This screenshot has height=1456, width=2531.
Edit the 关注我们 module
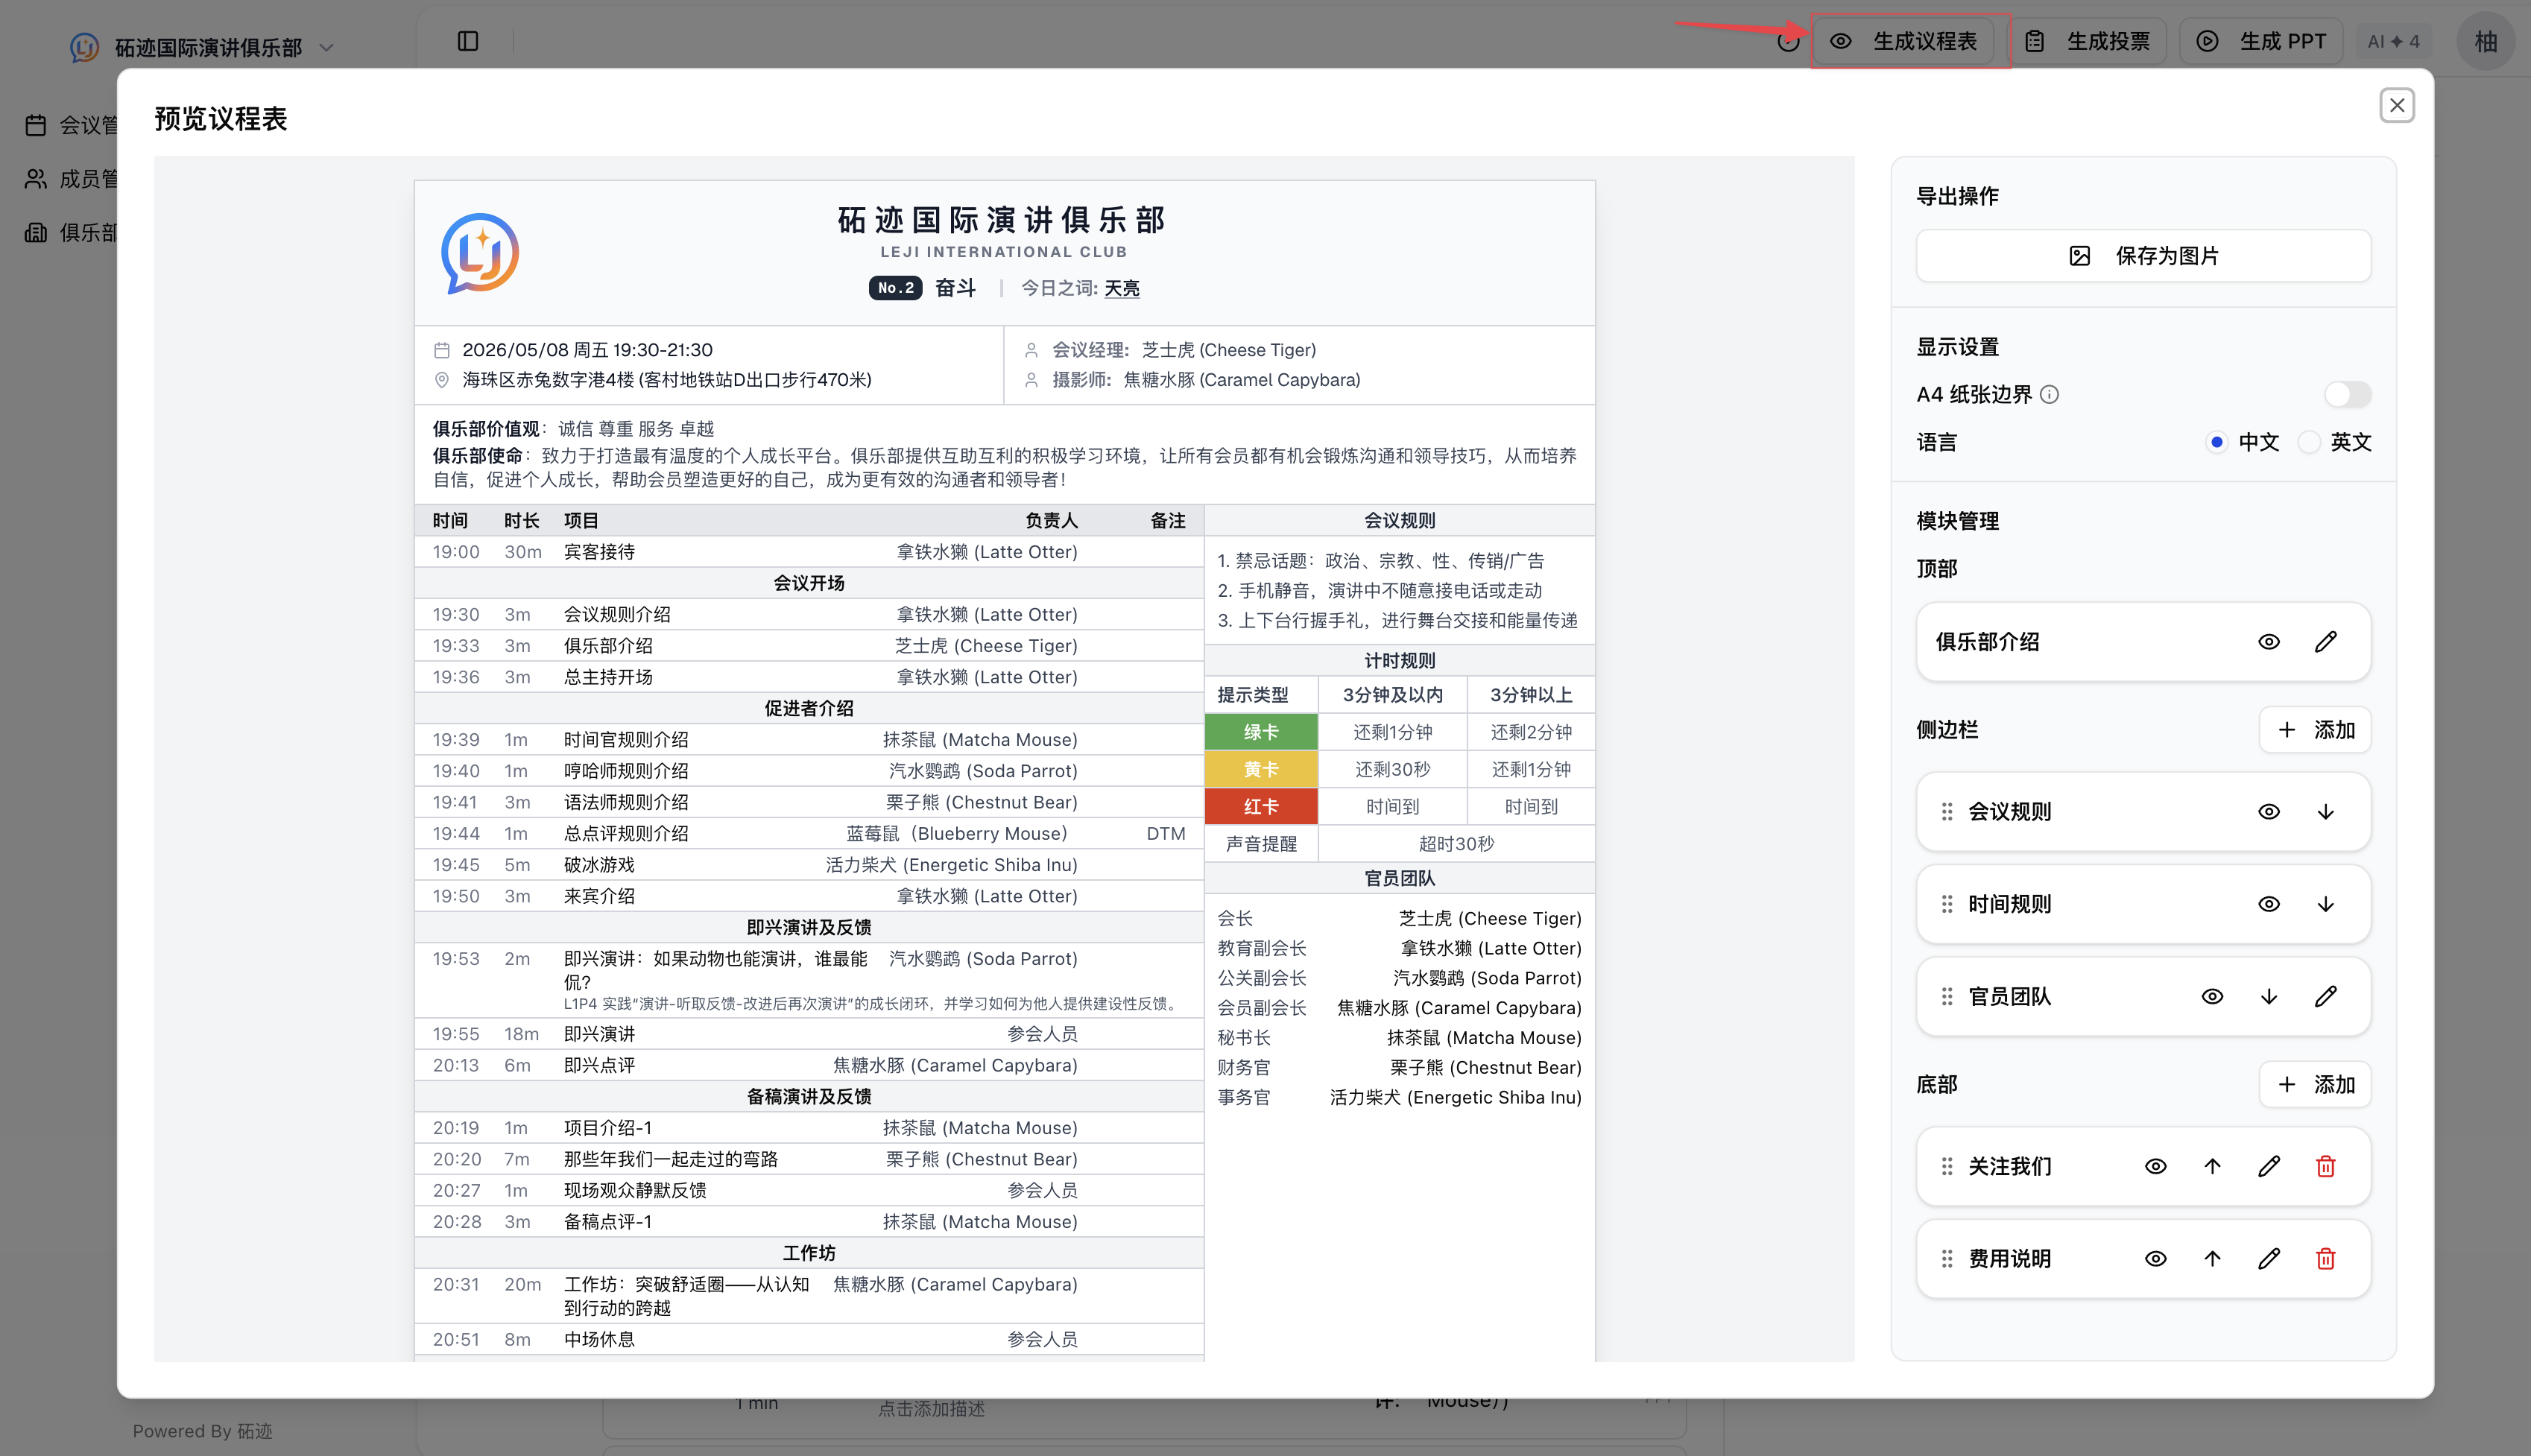click(x=2268, y=1166)
